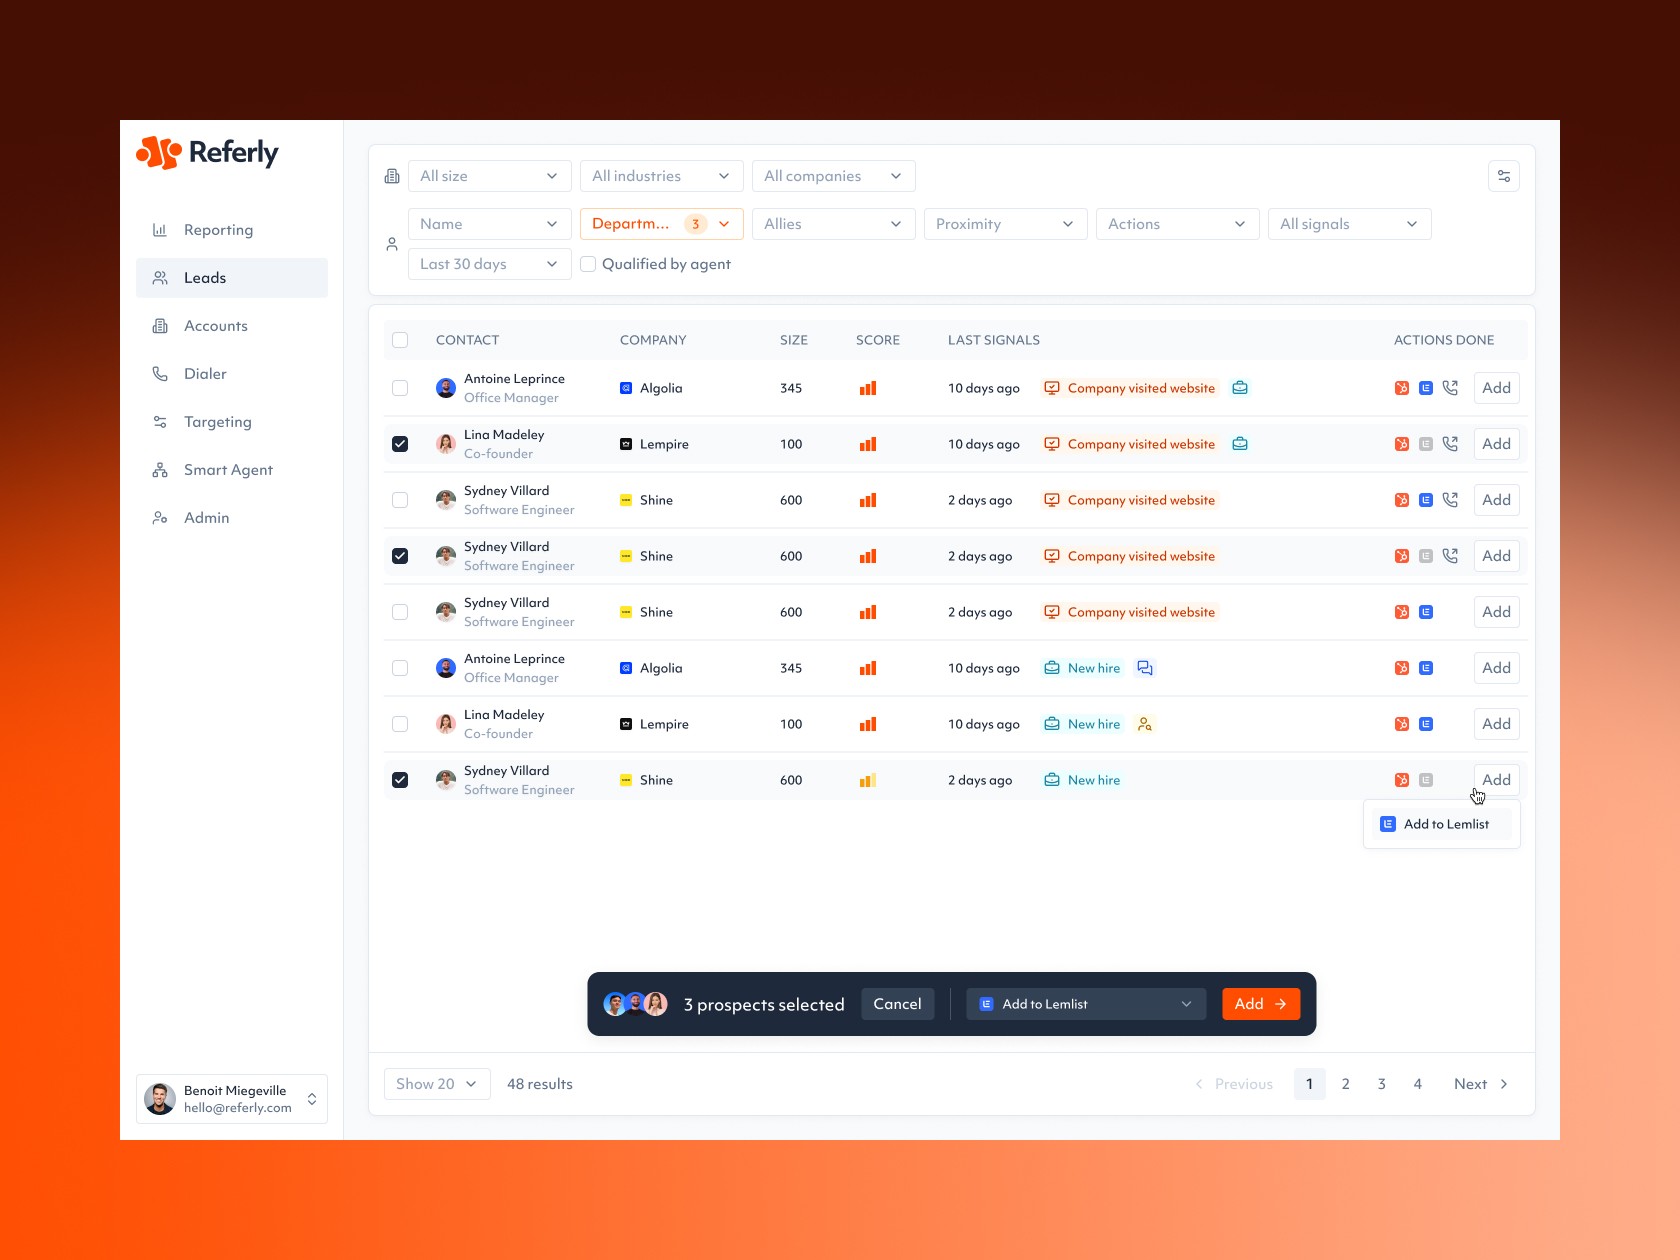Click person-search icon next to Lina's New hire
The image size is (1680, 1260).
point(1145,724)
